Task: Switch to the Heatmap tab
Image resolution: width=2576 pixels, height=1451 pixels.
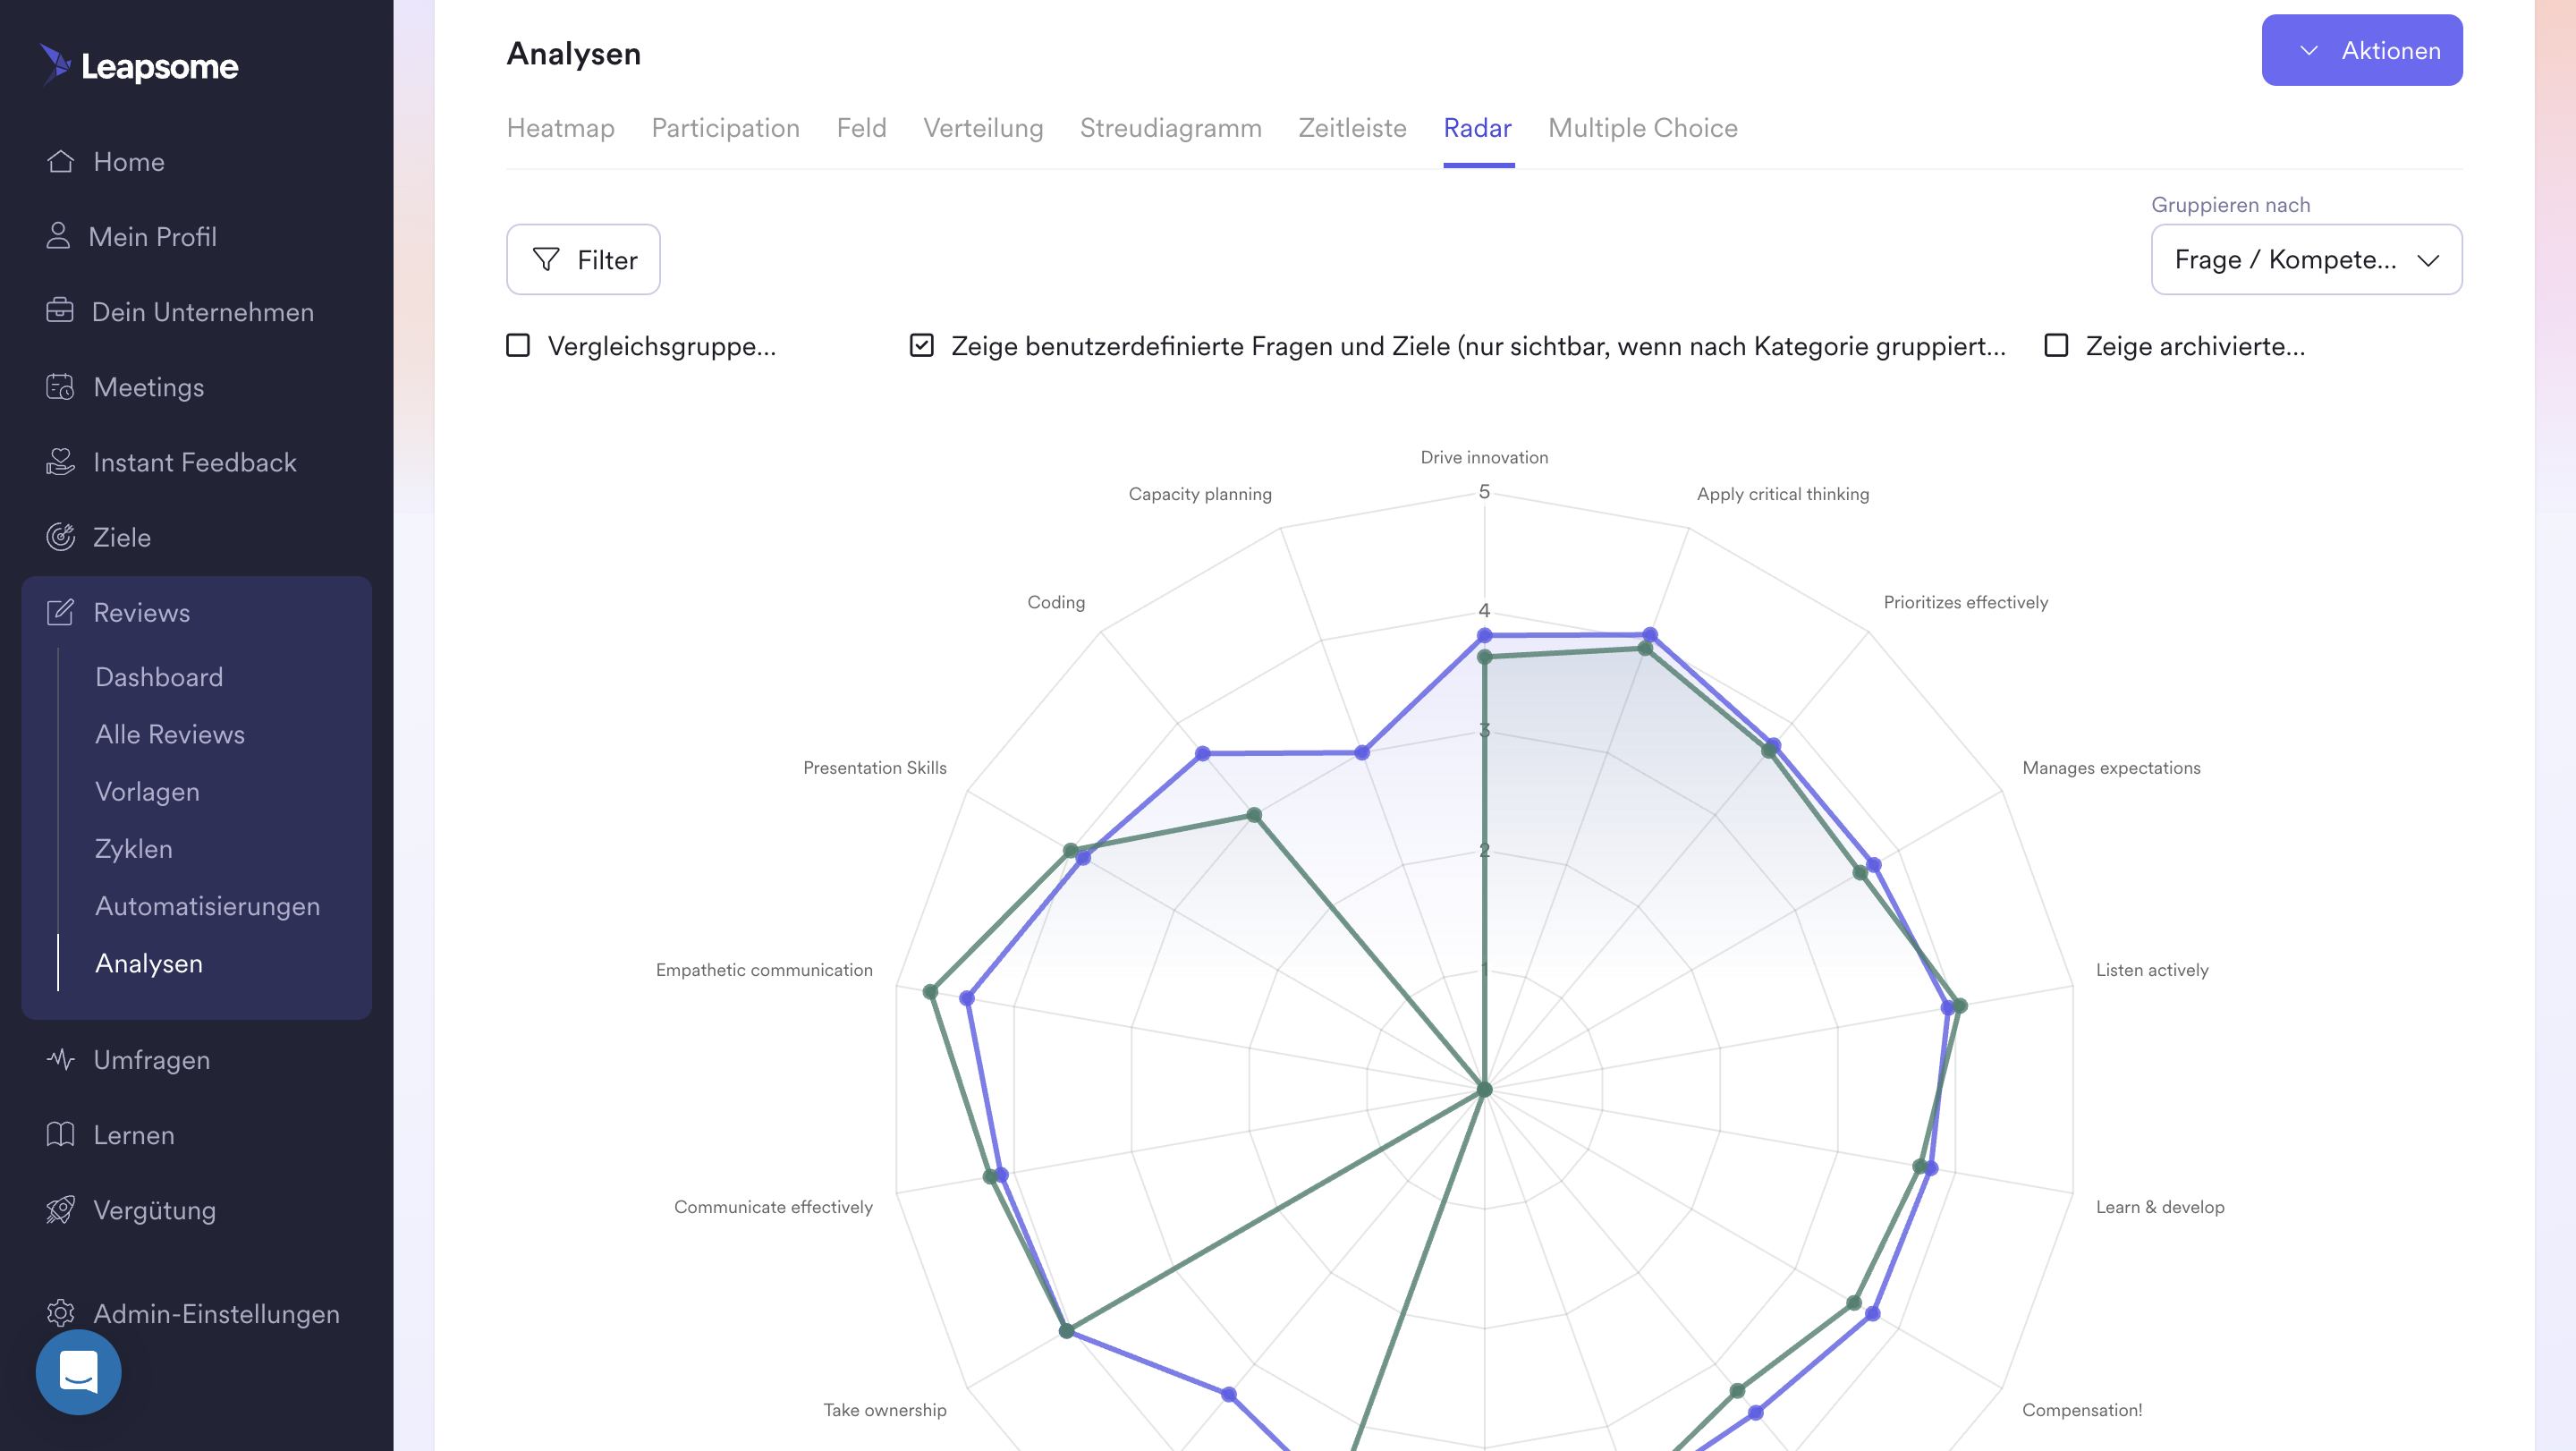Action: click(560, 128)
